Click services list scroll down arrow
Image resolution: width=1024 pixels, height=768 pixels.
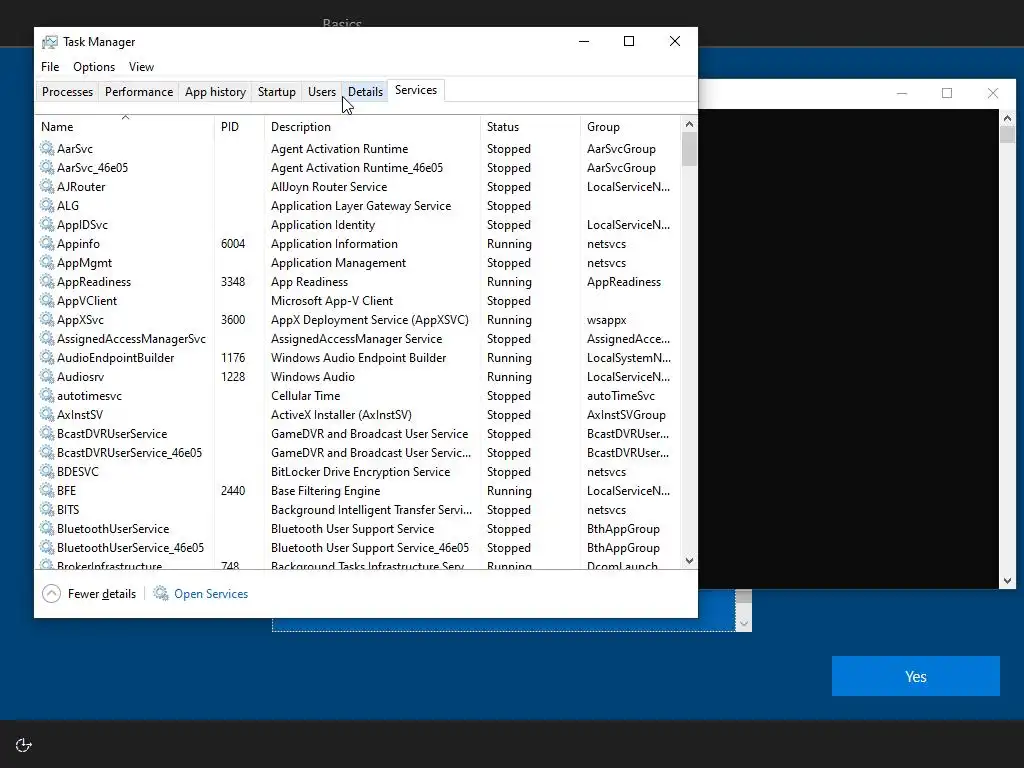(689, 561)
